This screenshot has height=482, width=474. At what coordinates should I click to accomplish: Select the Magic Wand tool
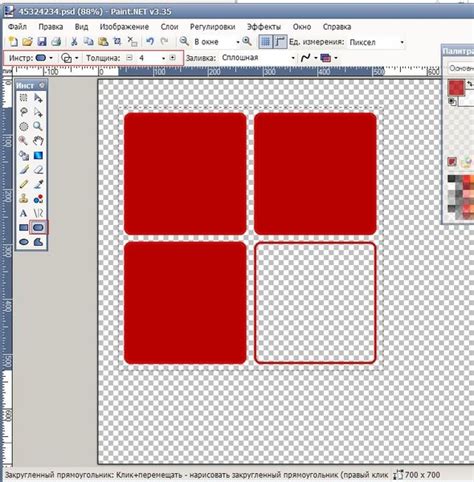23,141
